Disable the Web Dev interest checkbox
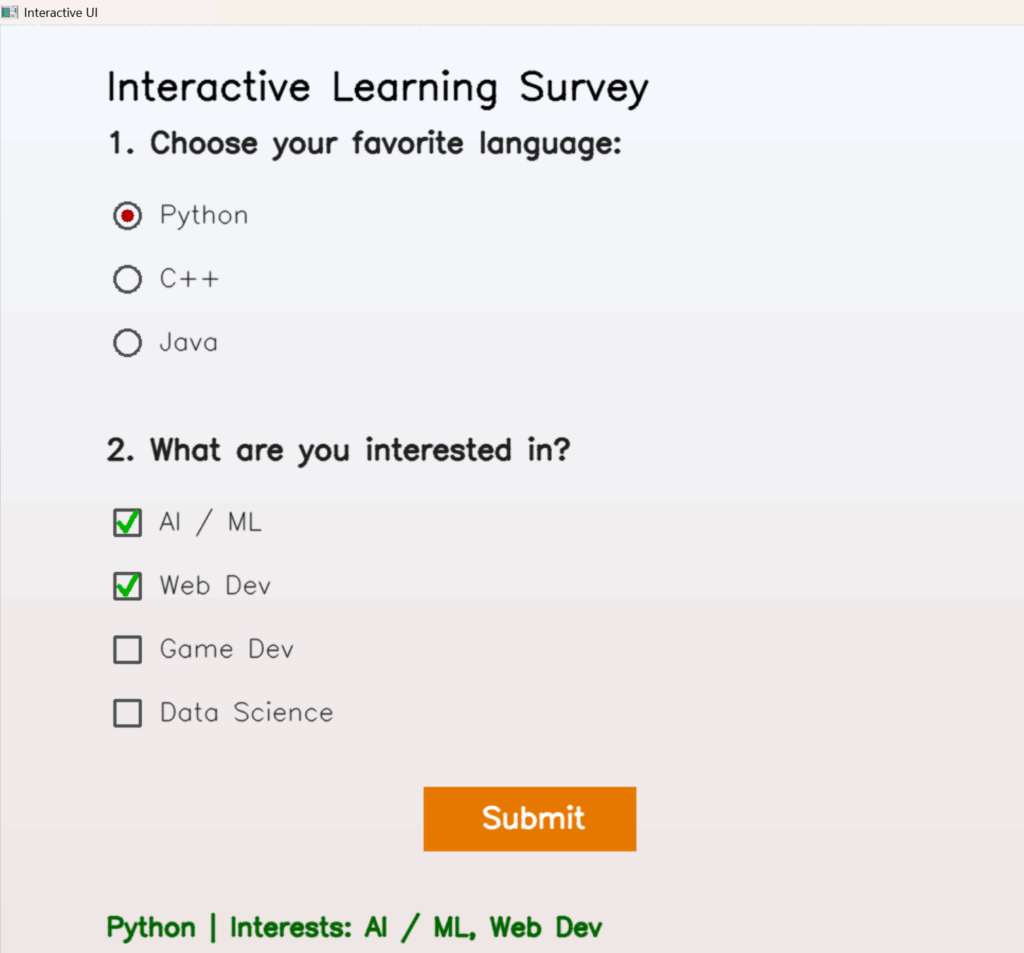 click(127, 586)
